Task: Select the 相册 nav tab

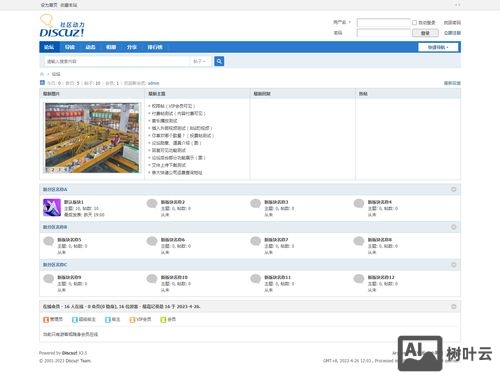Action: tap(111, 47)
